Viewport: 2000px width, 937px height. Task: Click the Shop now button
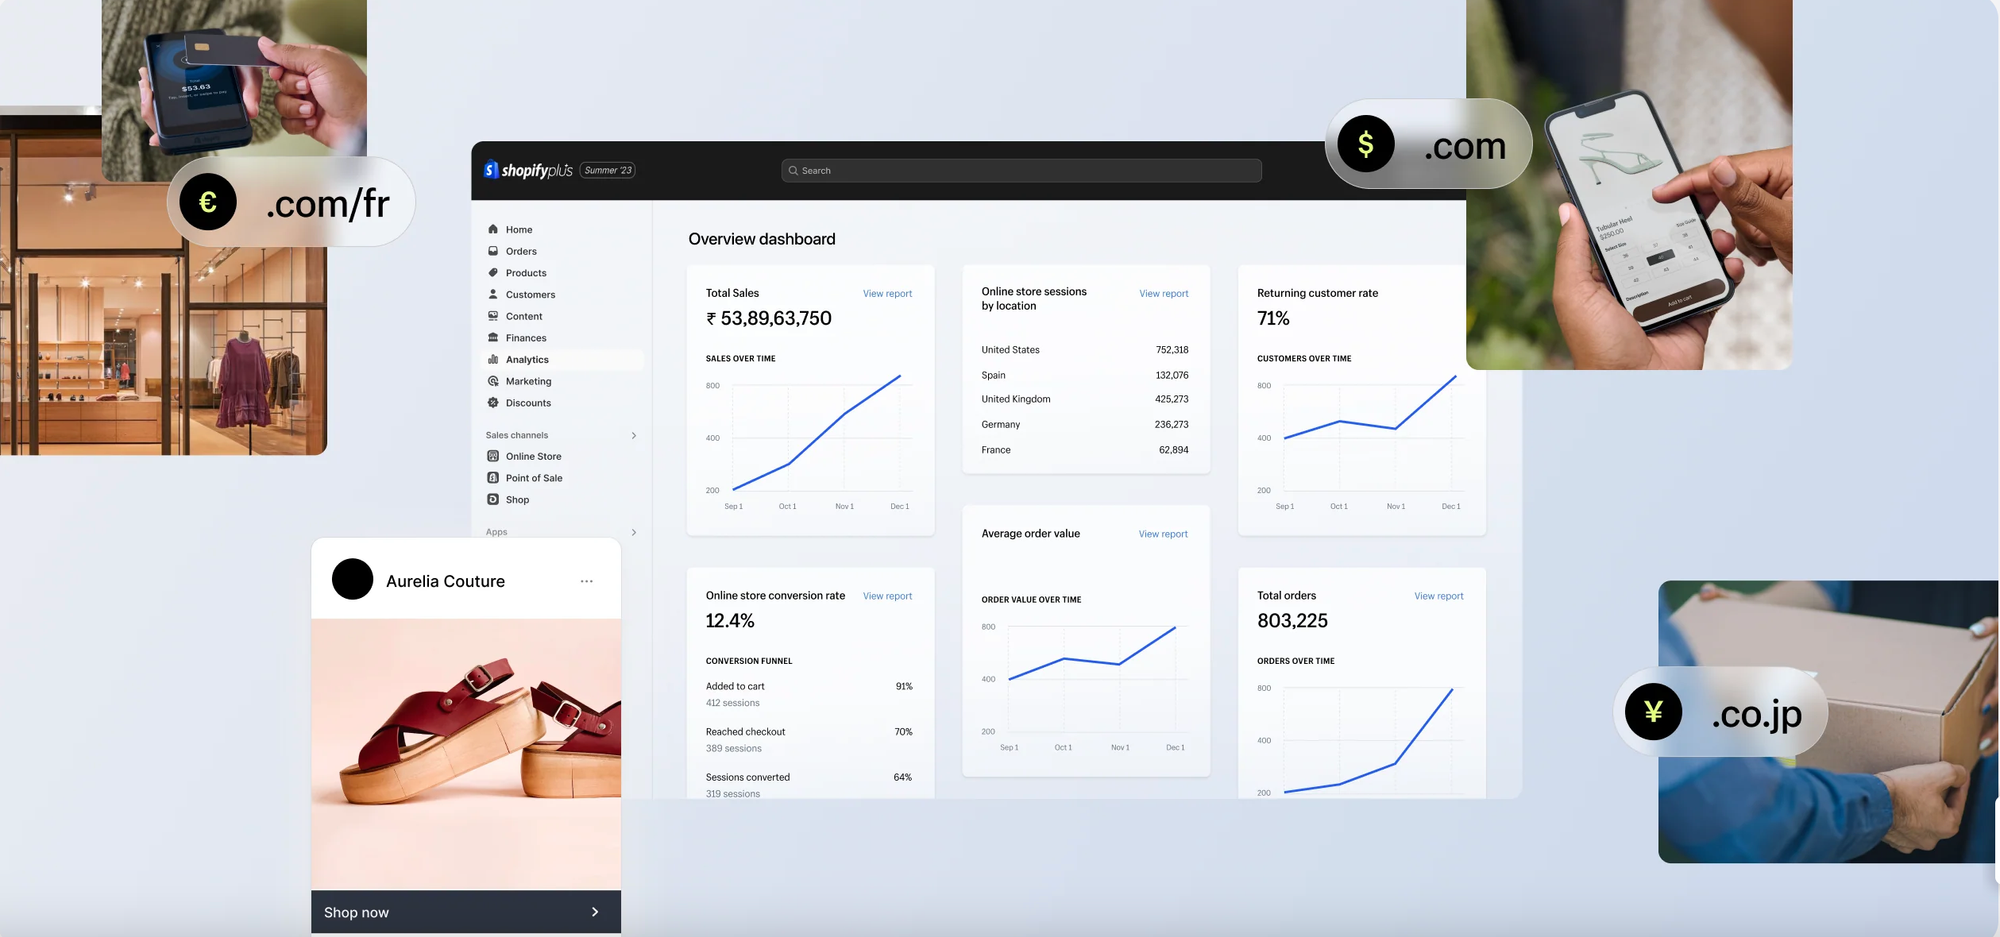click(x=466, y=912)
